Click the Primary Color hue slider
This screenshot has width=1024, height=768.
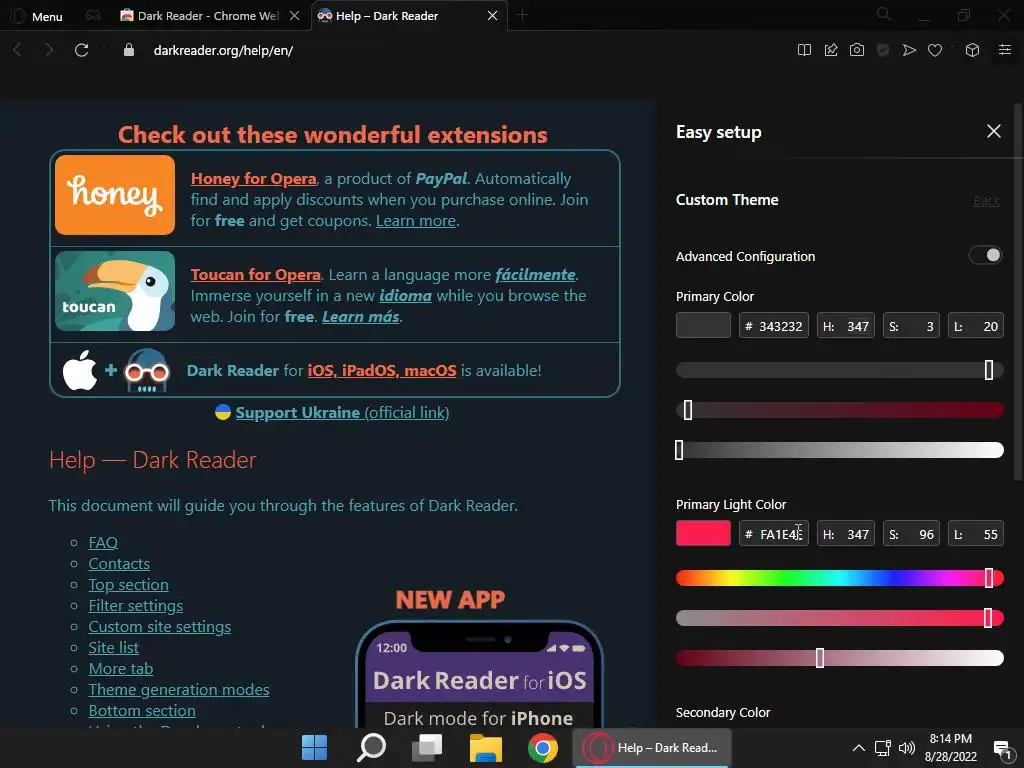(840, 370)
